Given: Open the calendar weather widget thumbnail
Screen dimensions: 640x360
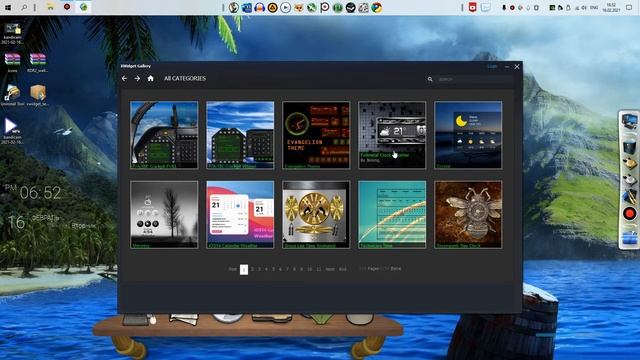Looking at the screenshot, I should [240, 215].
